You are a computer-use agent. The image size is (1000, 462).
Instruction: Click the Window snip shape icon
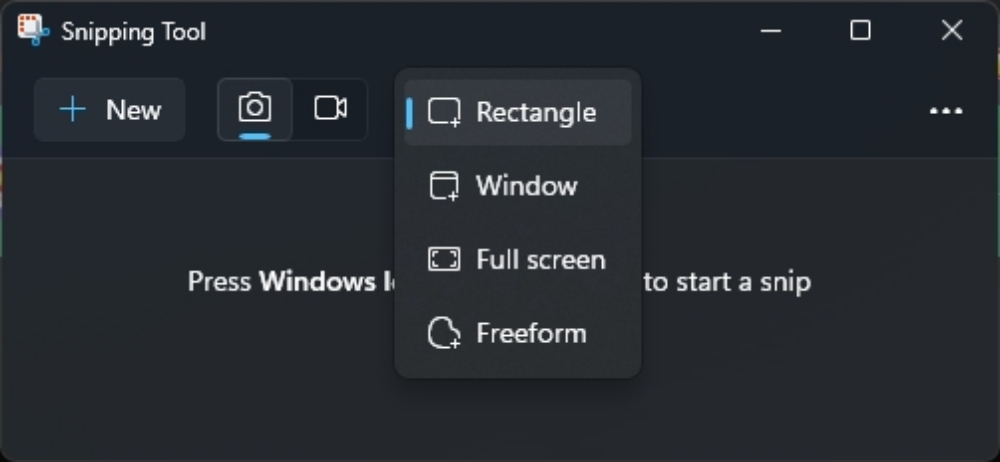point(444,186)
